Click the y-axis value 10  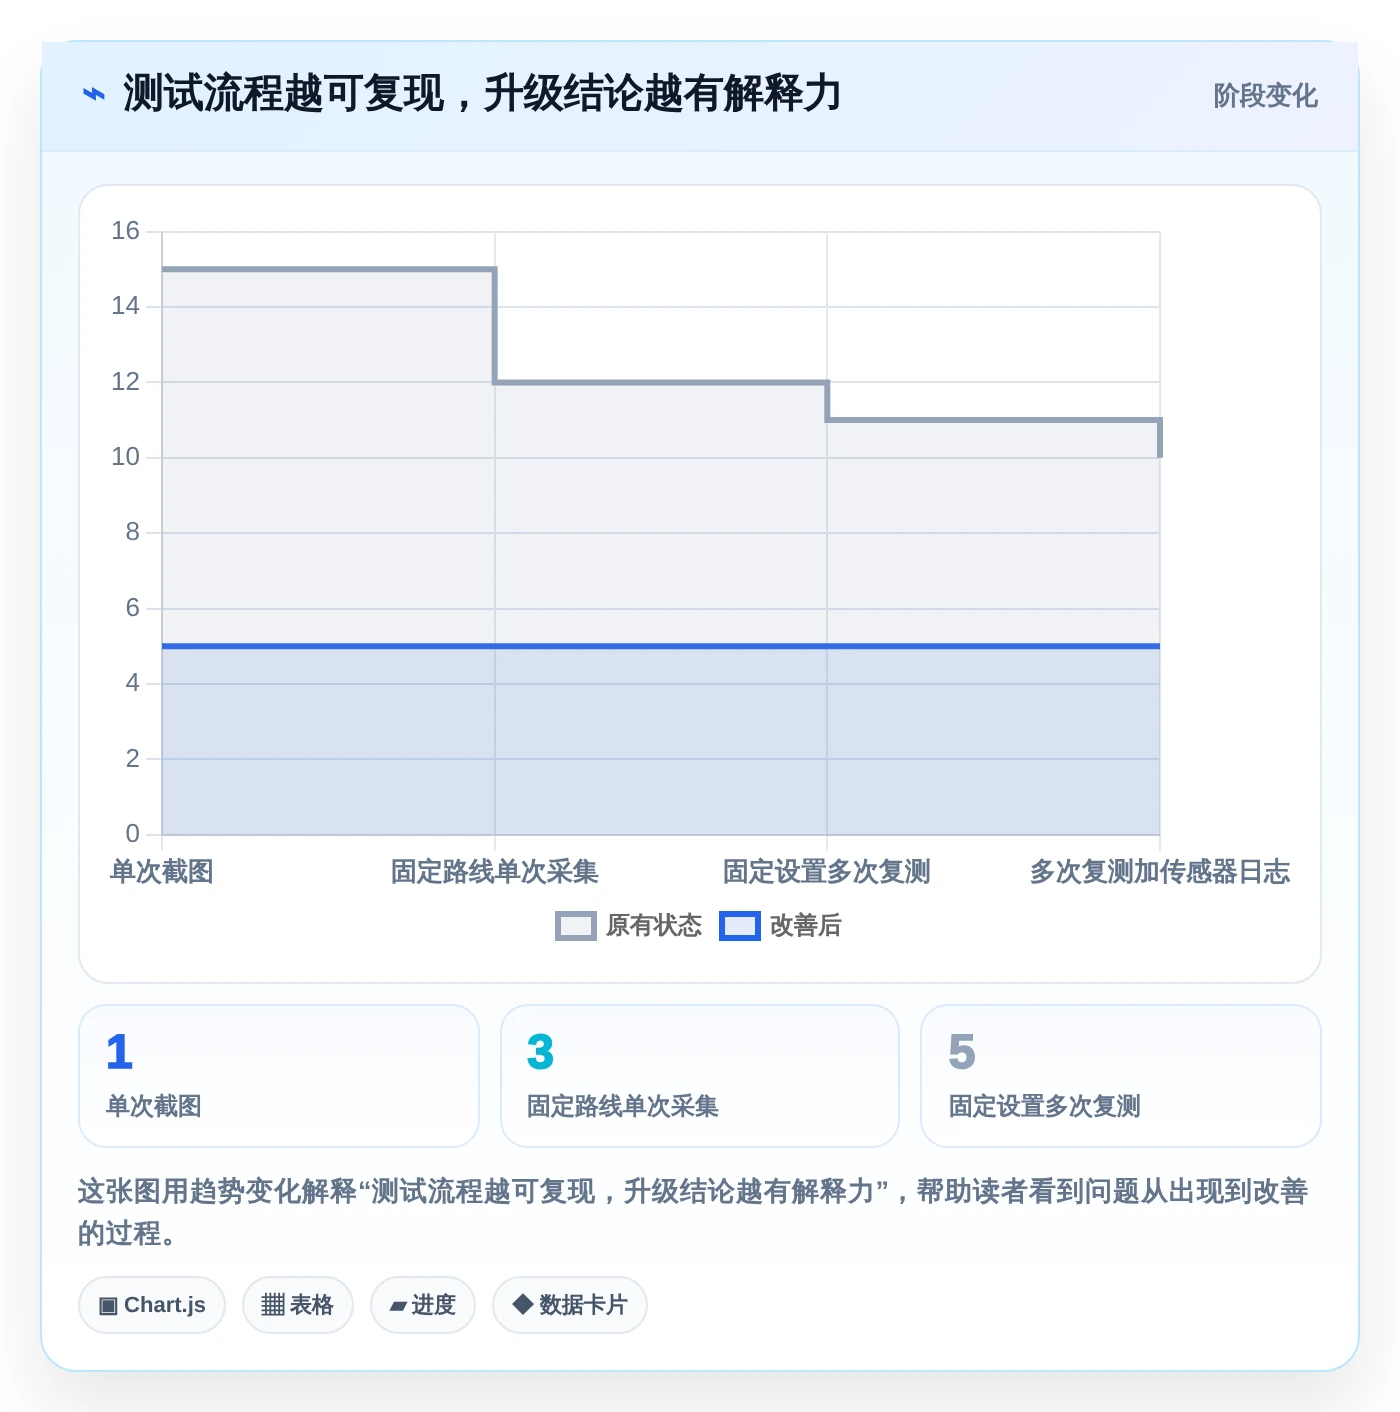point(125,457)
